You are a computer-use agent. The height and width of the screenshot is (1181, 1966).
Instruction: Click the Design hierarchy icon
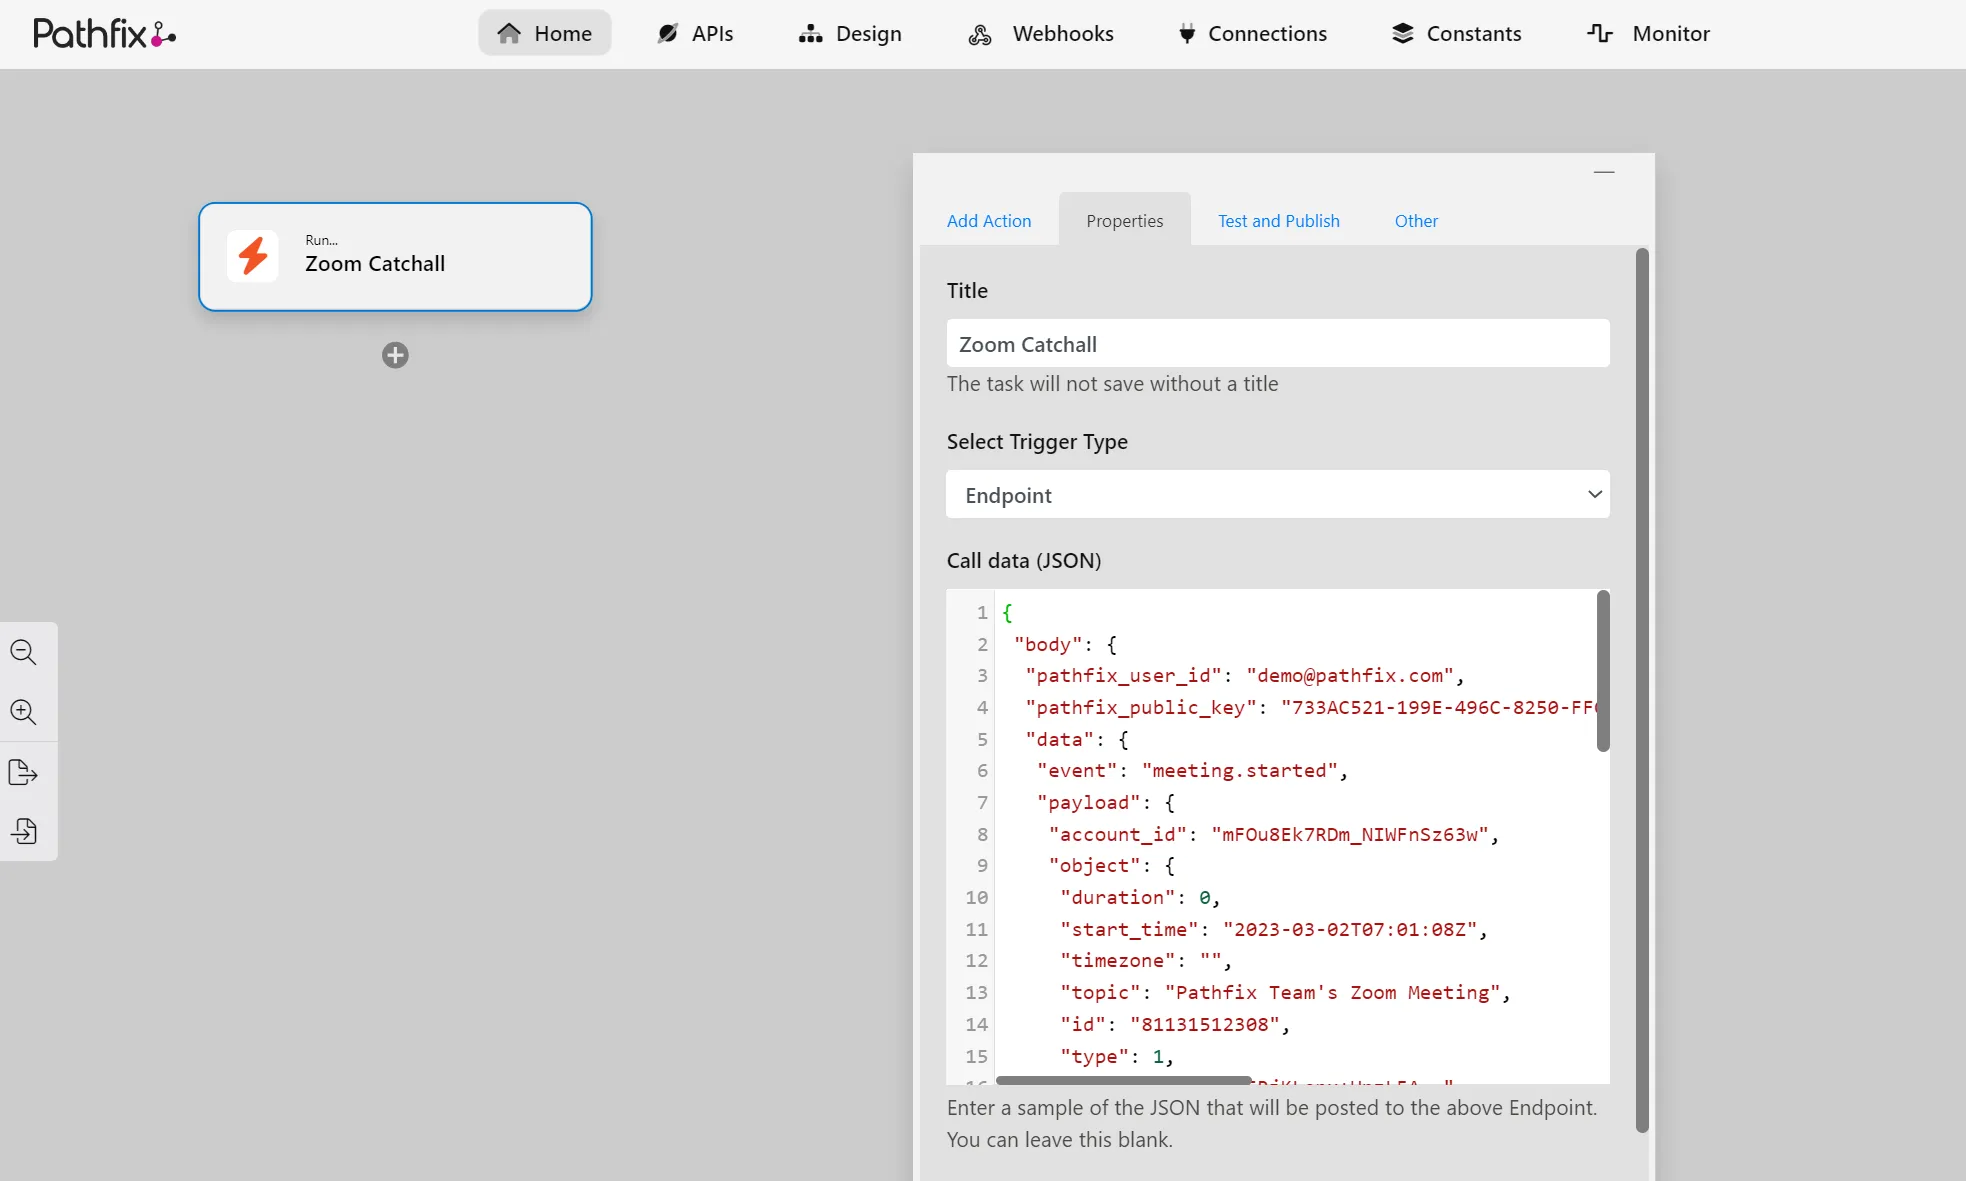click(x=810, y=34)
